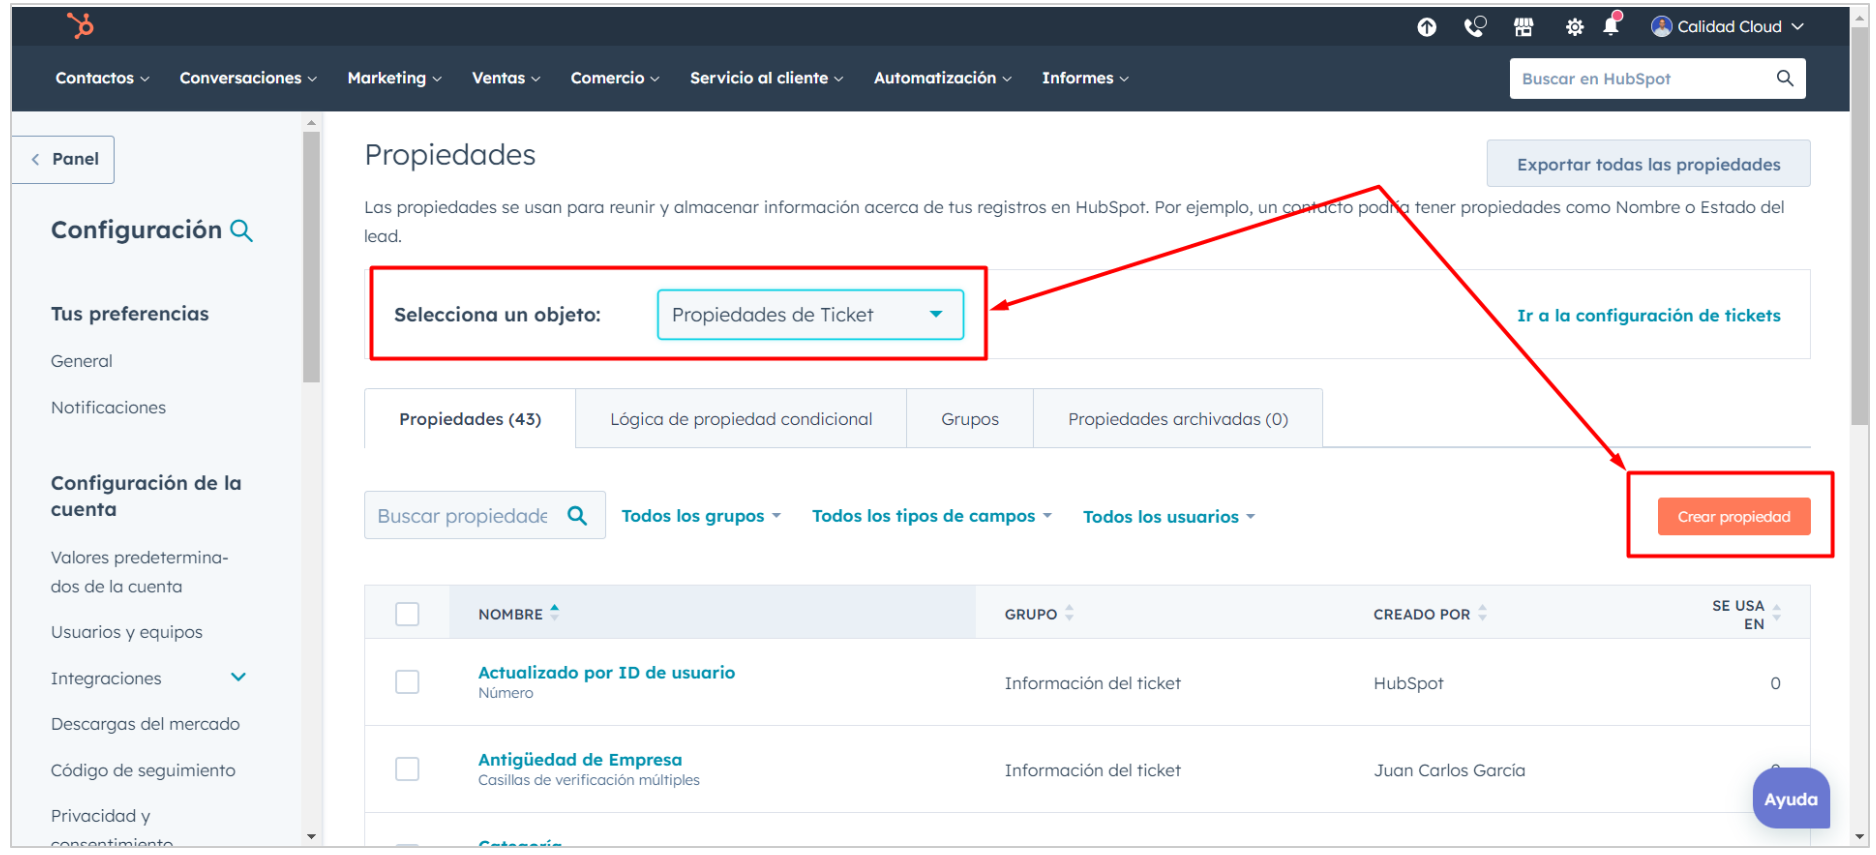This screenshot has width=1876, height=855.
Task: Open the Propiedades de Ticket object dropdown
Action: click(809, 315)
